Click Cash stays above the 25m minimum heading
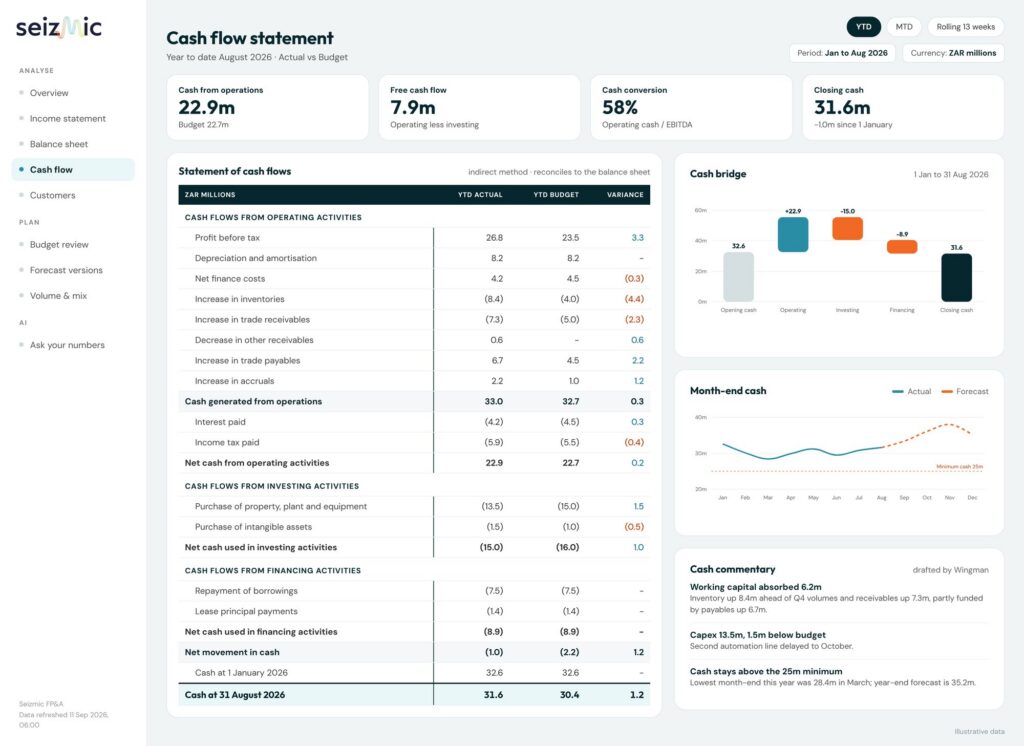 pyautogui.click(x=766, y=671)
